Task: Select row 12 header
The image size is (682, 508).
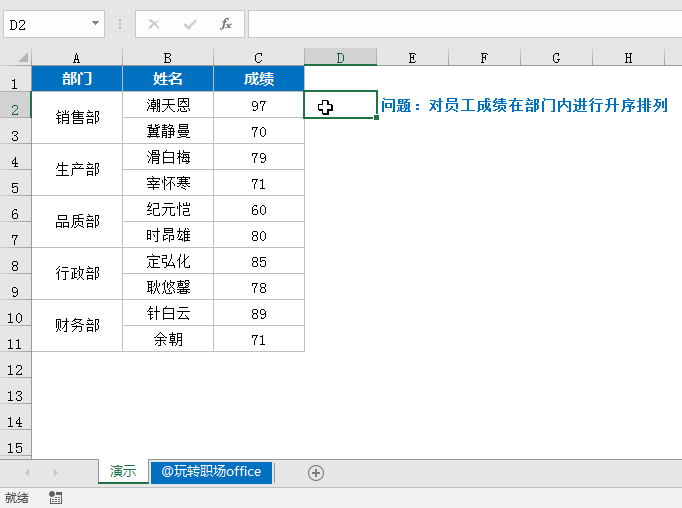Action: click(15, 365)
